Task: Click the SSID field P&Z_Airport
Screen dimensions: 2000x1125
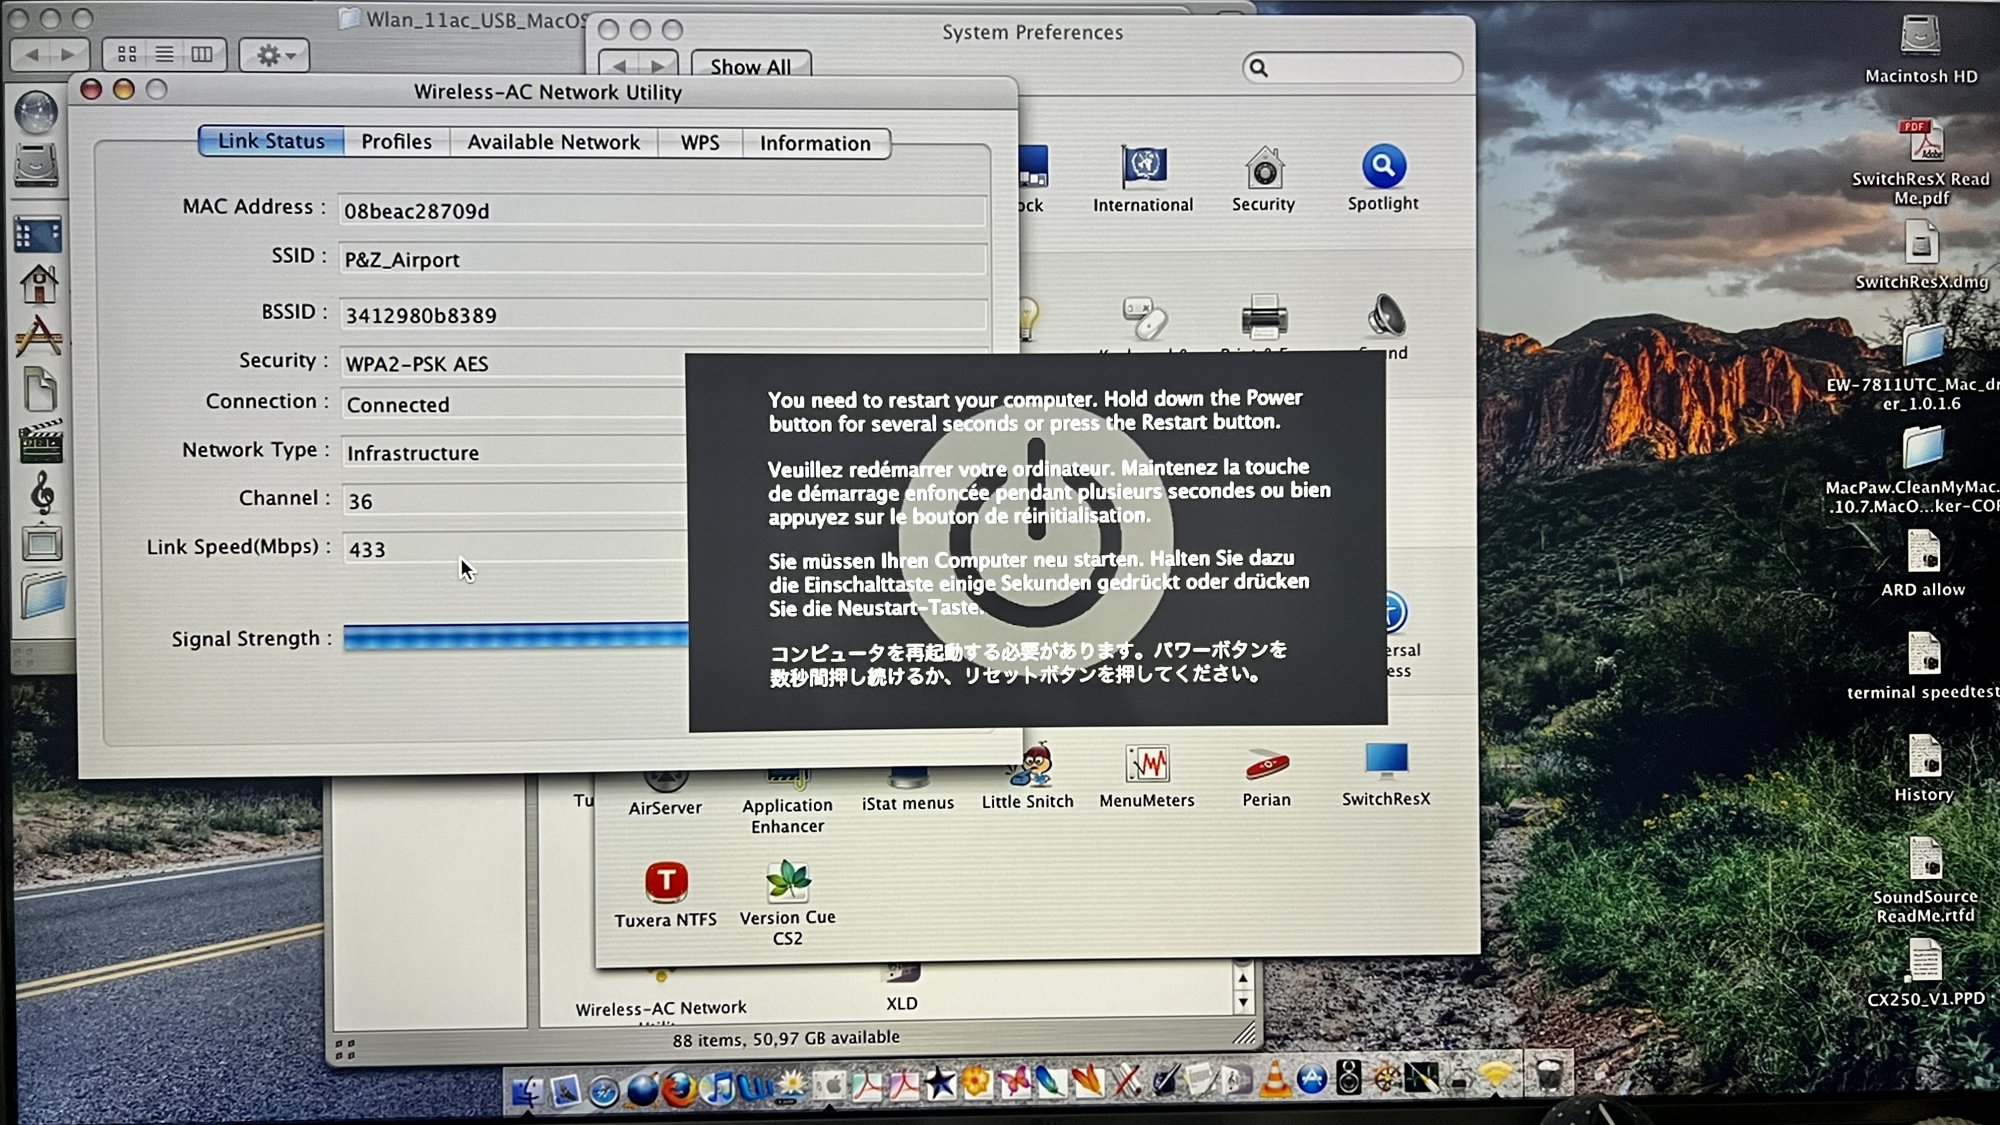Action: point(662,259)
